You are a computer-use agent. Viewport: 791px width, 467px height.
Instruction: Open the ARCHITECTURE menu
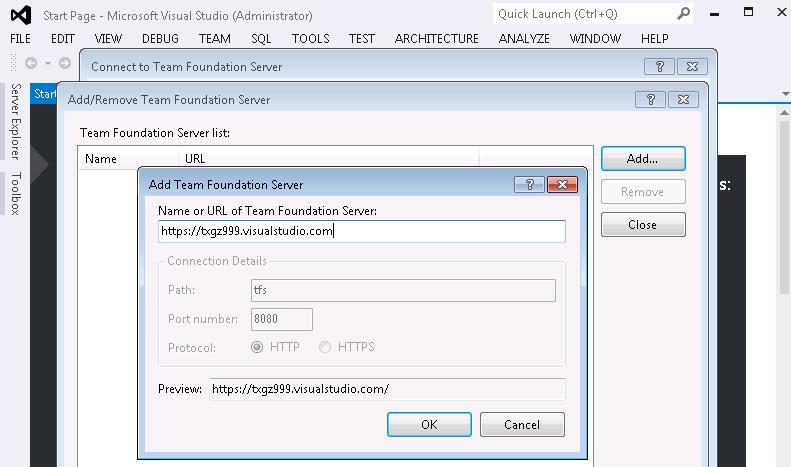click(436, 39)
